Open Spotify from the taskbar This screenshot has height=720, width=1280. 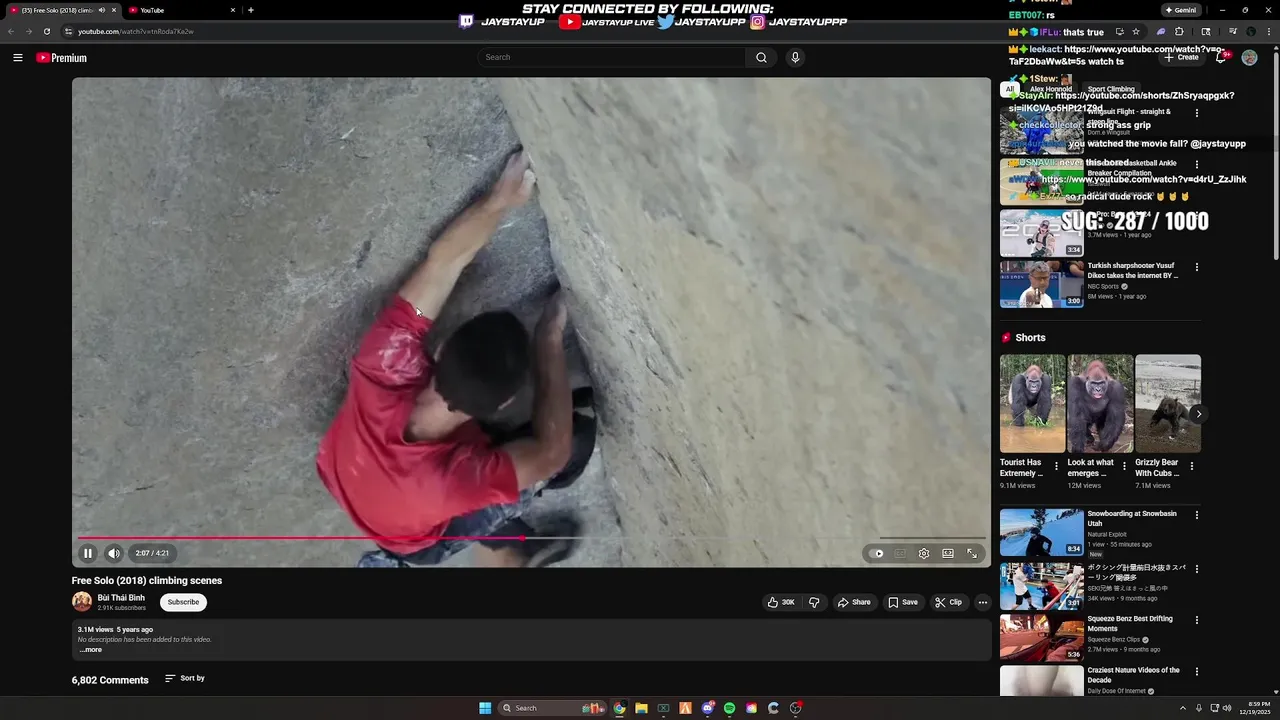pyautogui.click(x=729, y=708)
